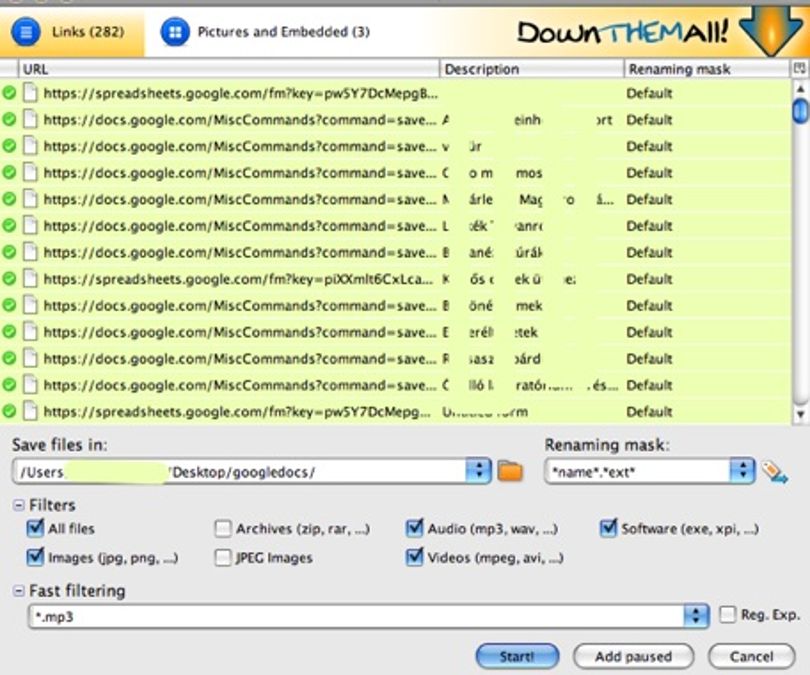Click the column picker icon in header

(799, 68)
